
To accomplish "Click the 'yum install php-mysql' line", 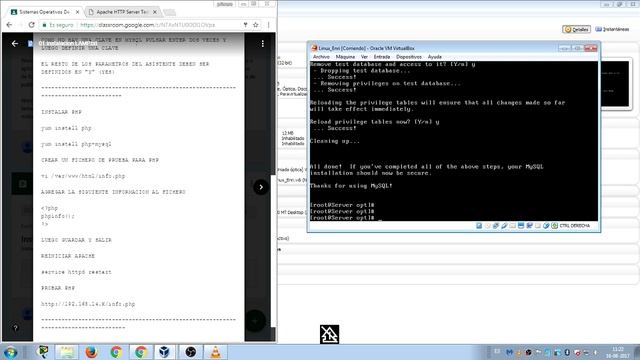I will pos(76,144).
